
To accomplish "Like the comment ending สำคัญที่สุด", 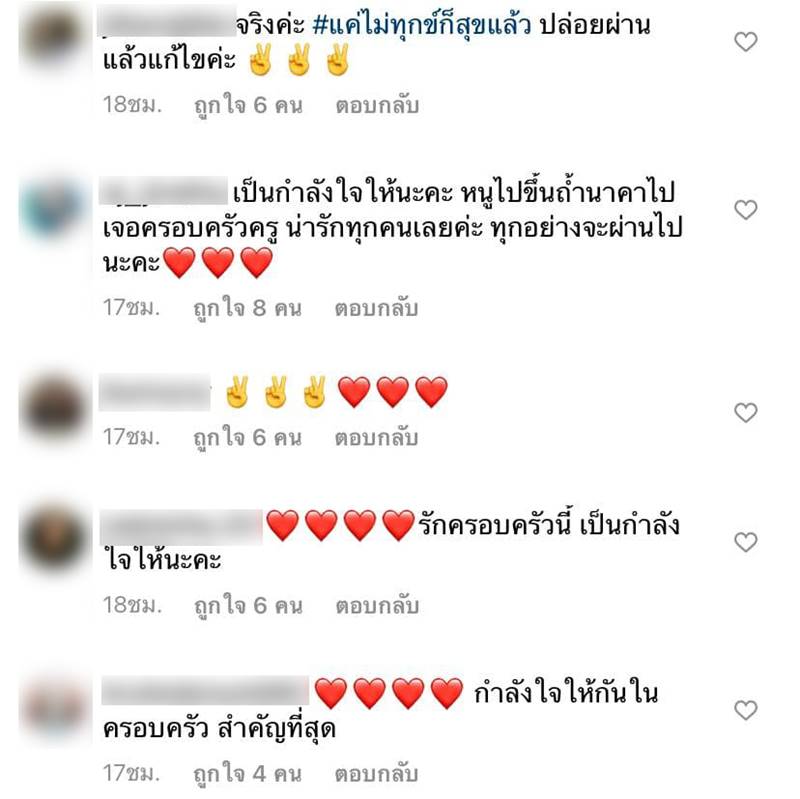I will 745,710.
